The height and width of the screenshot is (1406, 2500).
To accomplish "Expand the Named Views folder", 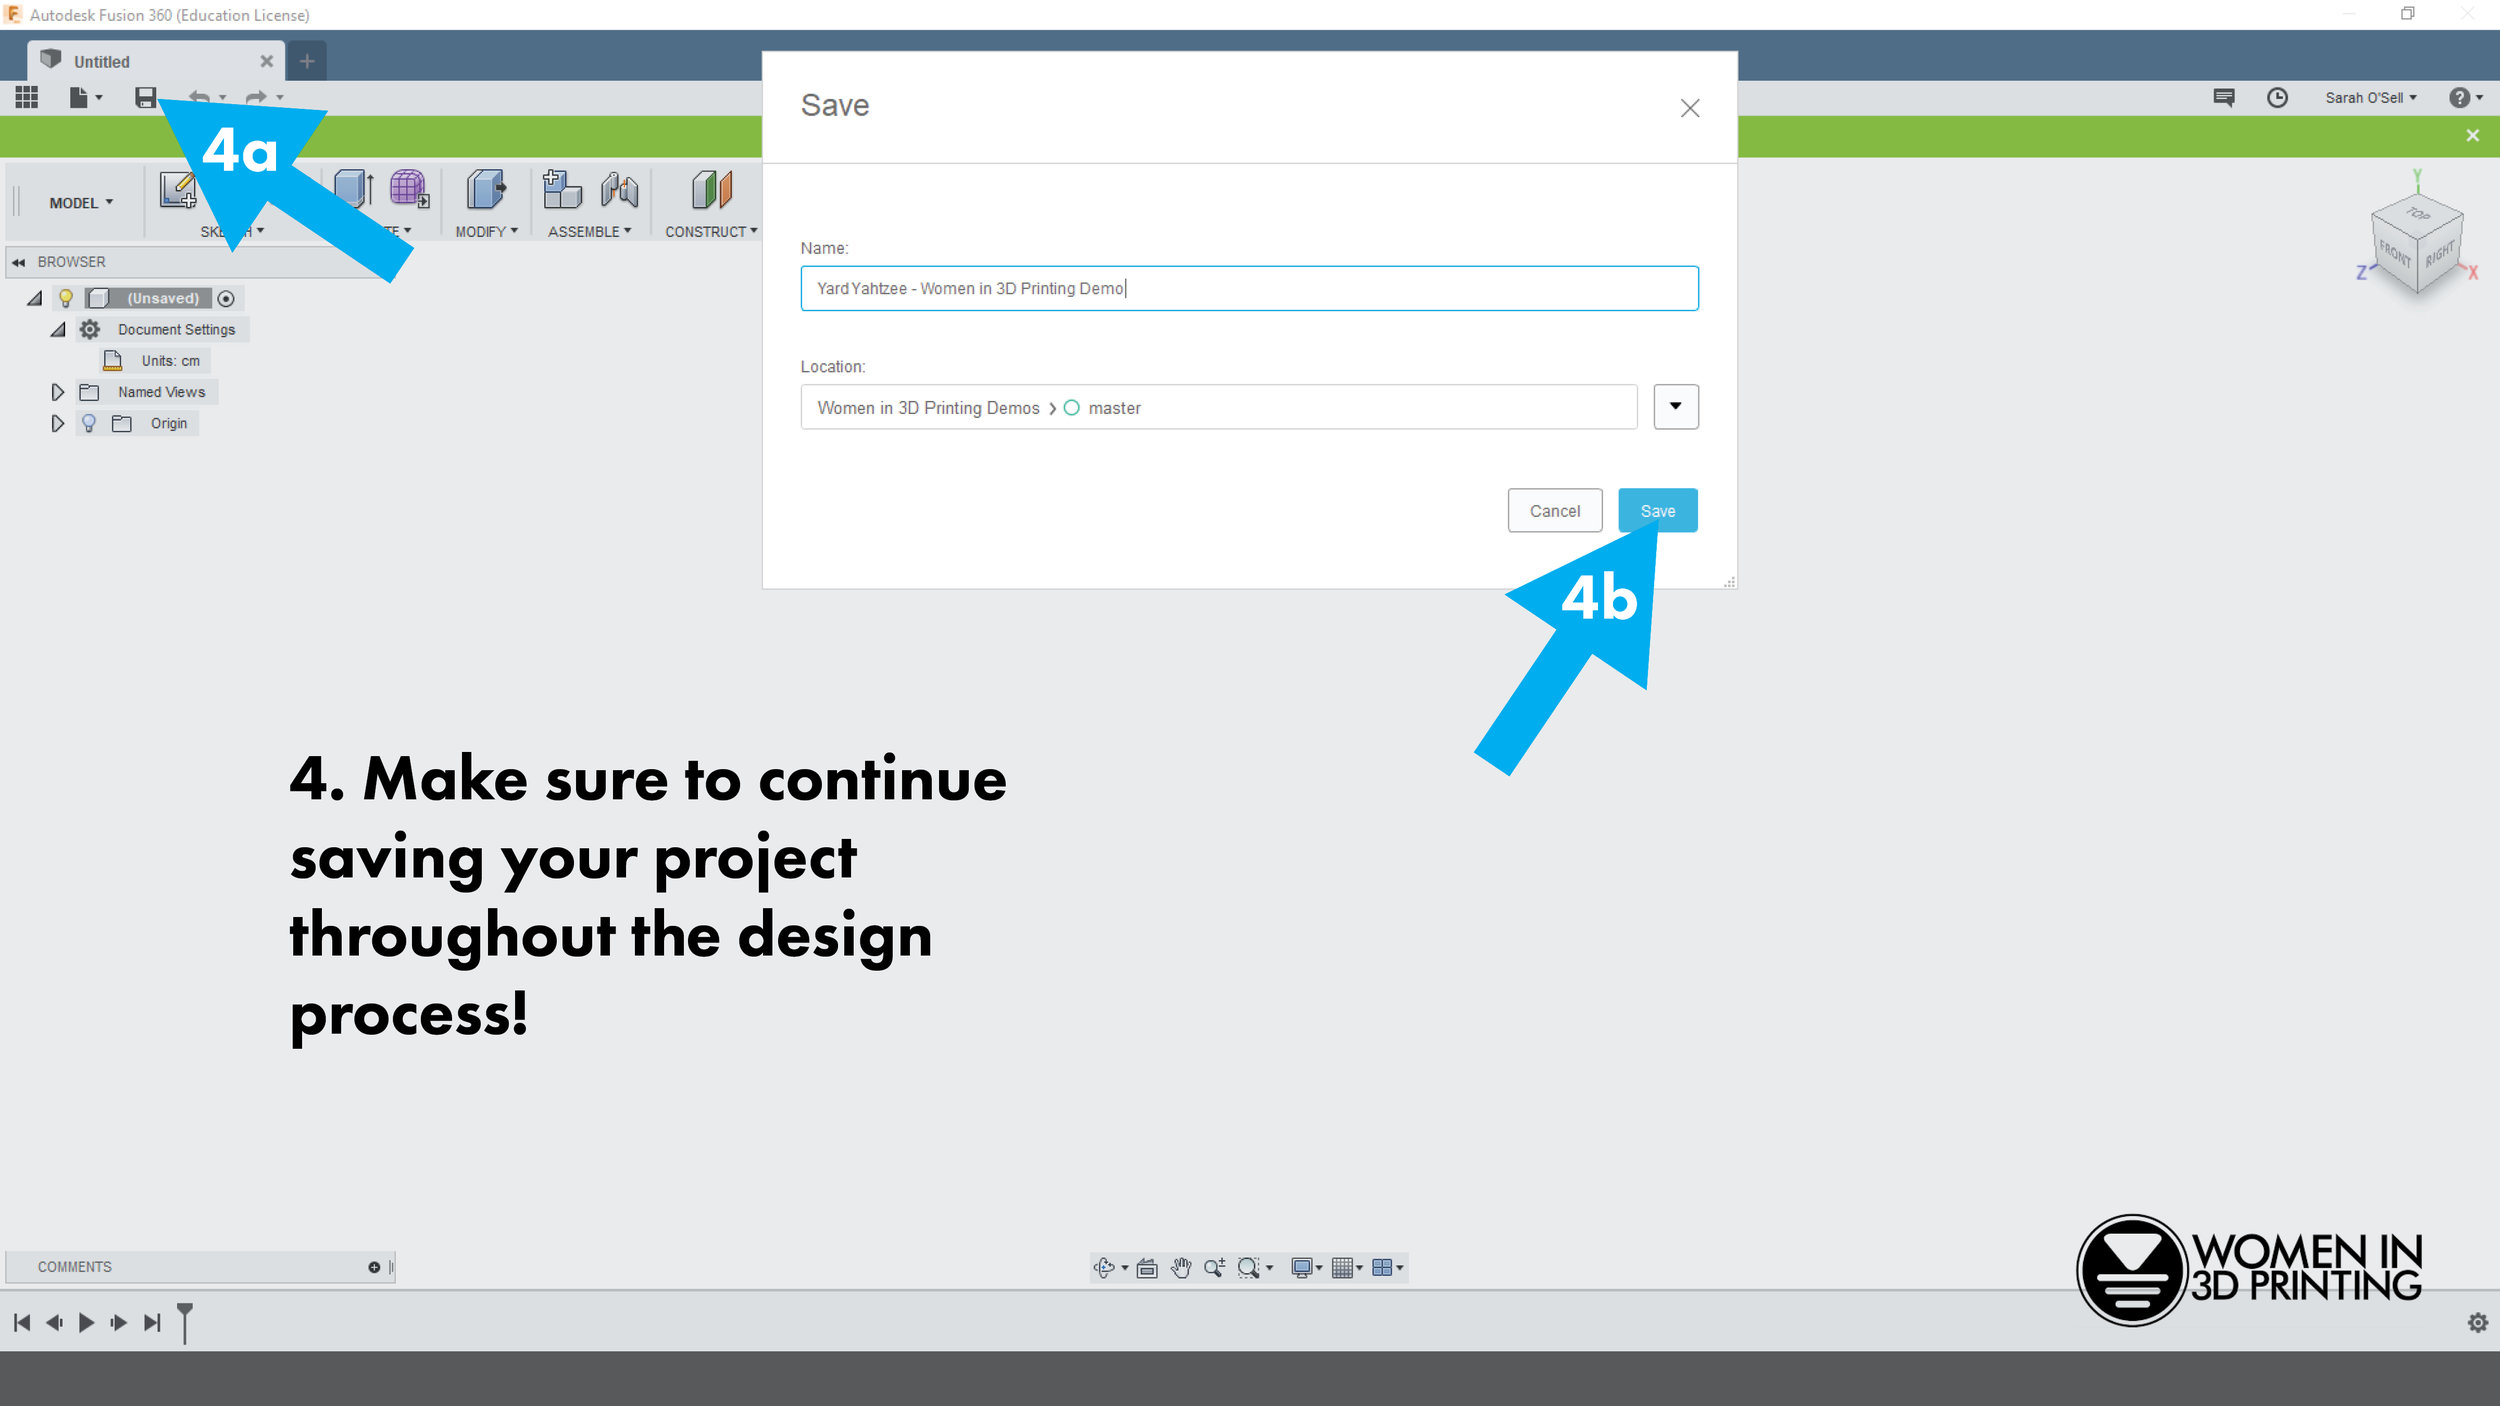I will pos(58,392).
